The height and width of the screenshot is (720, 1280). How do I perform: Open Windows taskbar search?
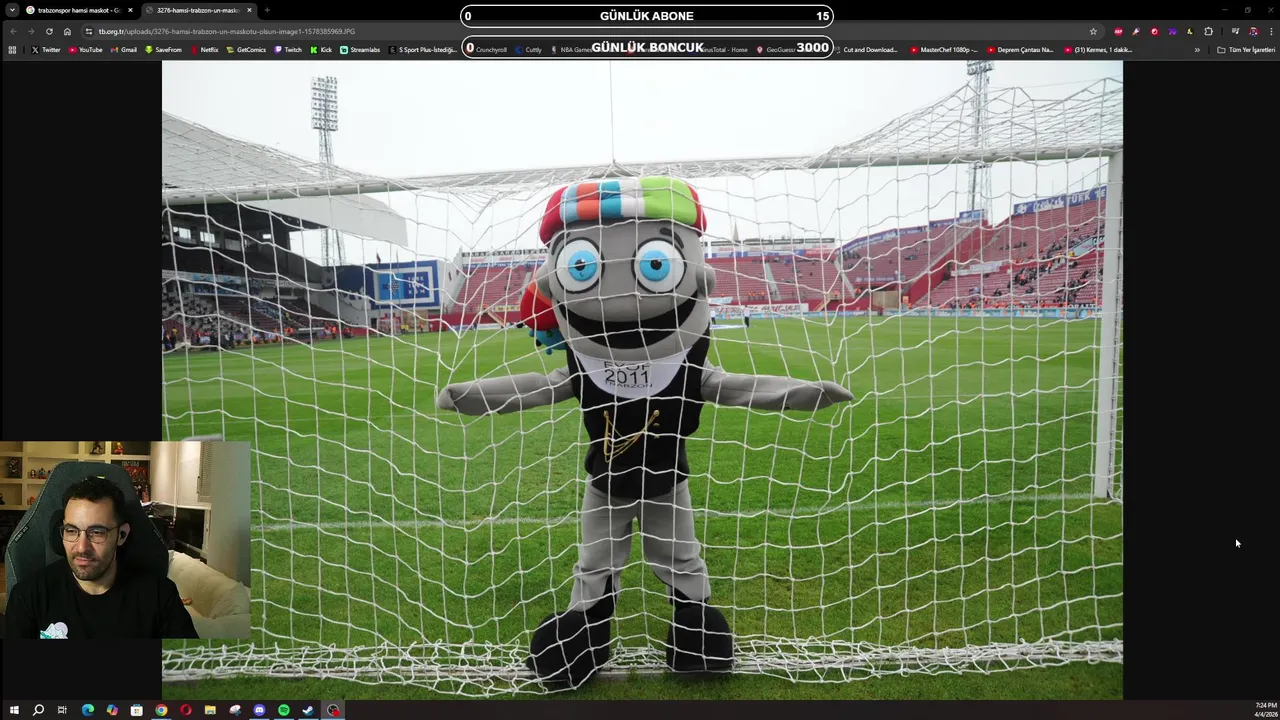pyautogui.click(x=38, y=710)
